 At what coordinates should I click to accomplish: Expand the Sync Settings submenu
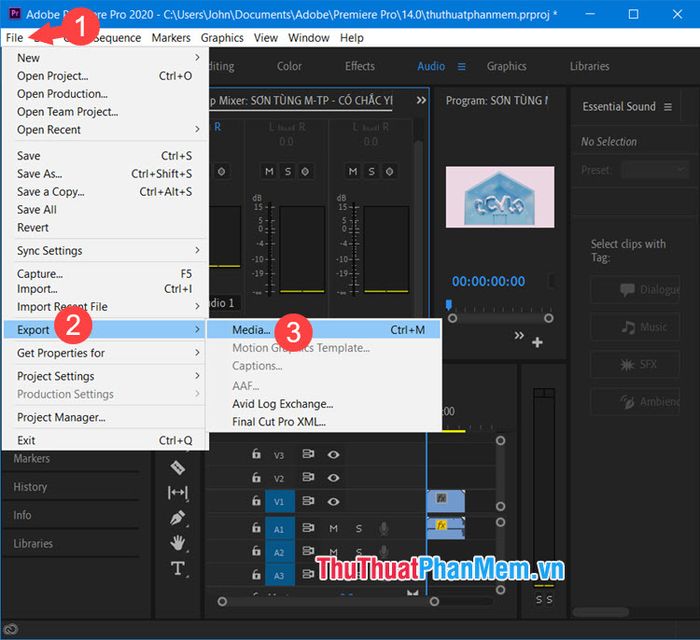(106, 250)
